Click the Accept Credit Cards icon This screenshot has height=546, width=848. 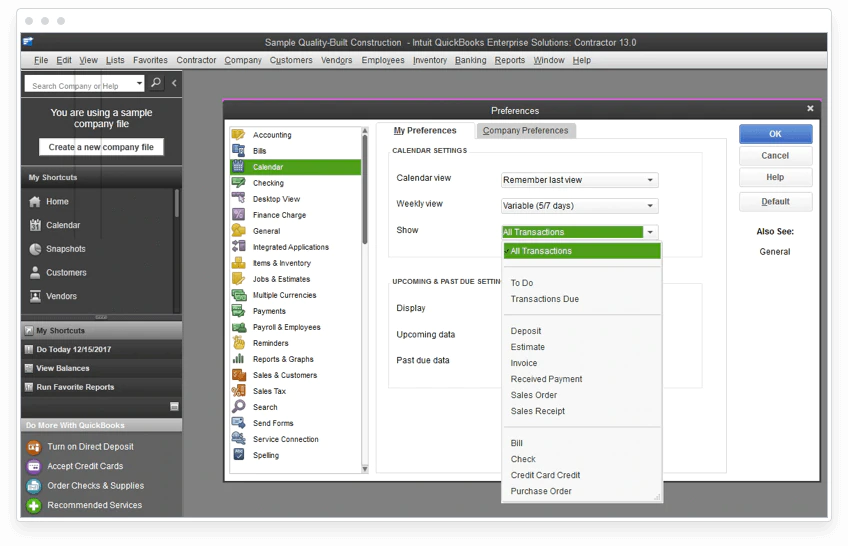tap(34, 467)
